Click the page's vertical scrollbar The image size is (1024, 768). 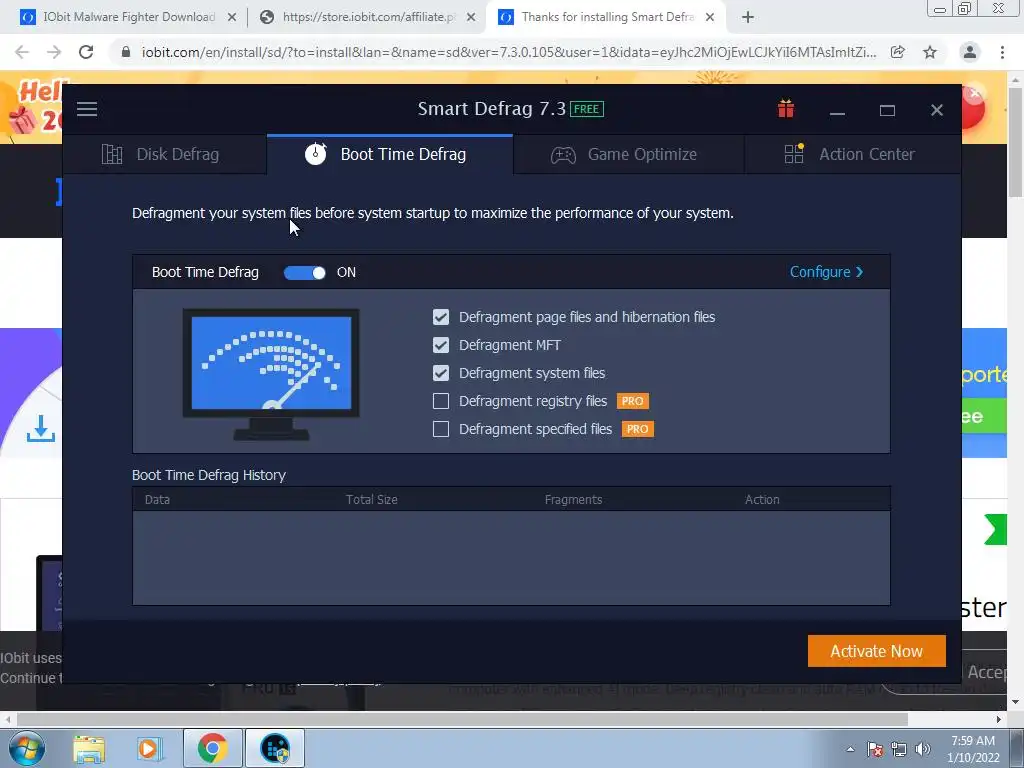pyautogui.click(x=1016, y=140)
